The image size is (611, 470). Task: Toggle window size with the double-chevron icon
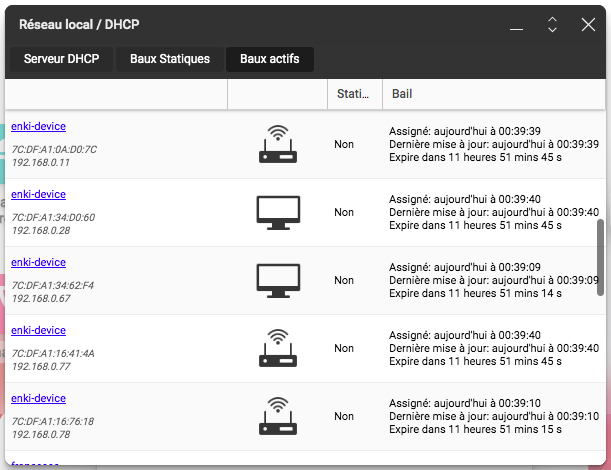point(552,25)
